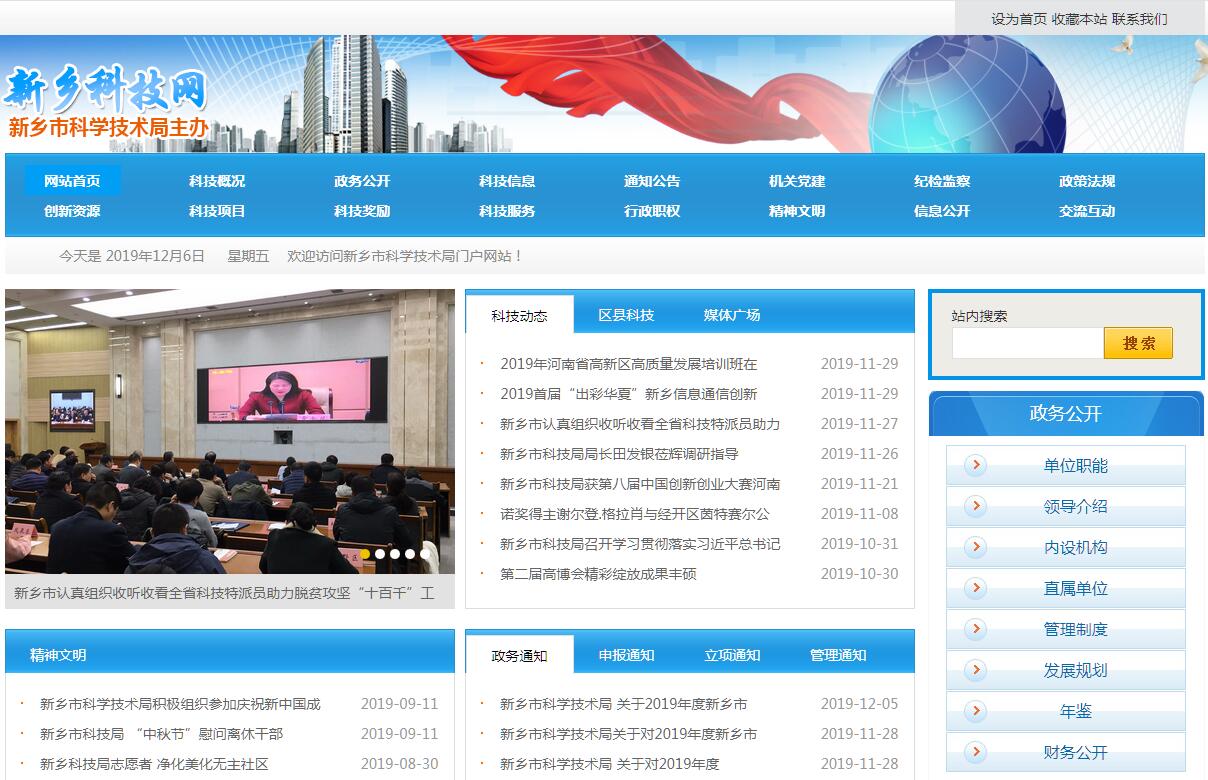This screenshot has width=1208, height=780.
Task: Select the third slideshow indicator dot
Action: click(395, 554)
